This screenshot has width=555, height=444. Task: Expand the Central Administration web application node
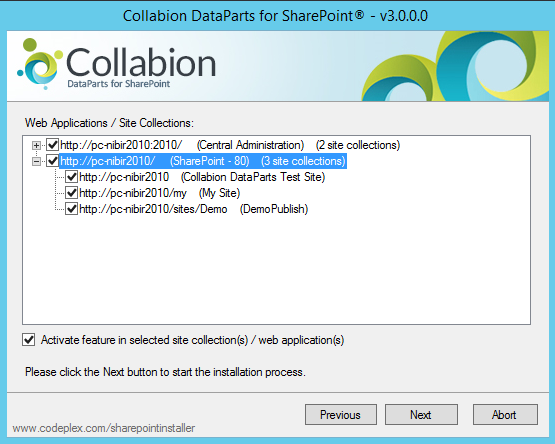(x=36, y=145)
